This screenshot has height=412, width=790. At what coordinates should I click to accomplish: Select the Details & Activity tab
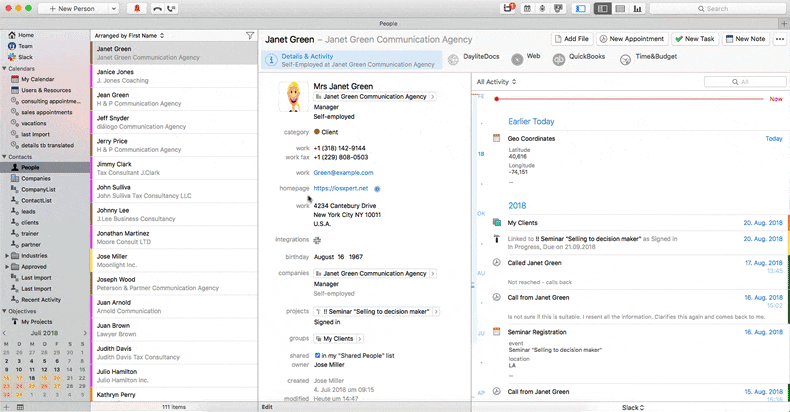(x=352, y=60)
